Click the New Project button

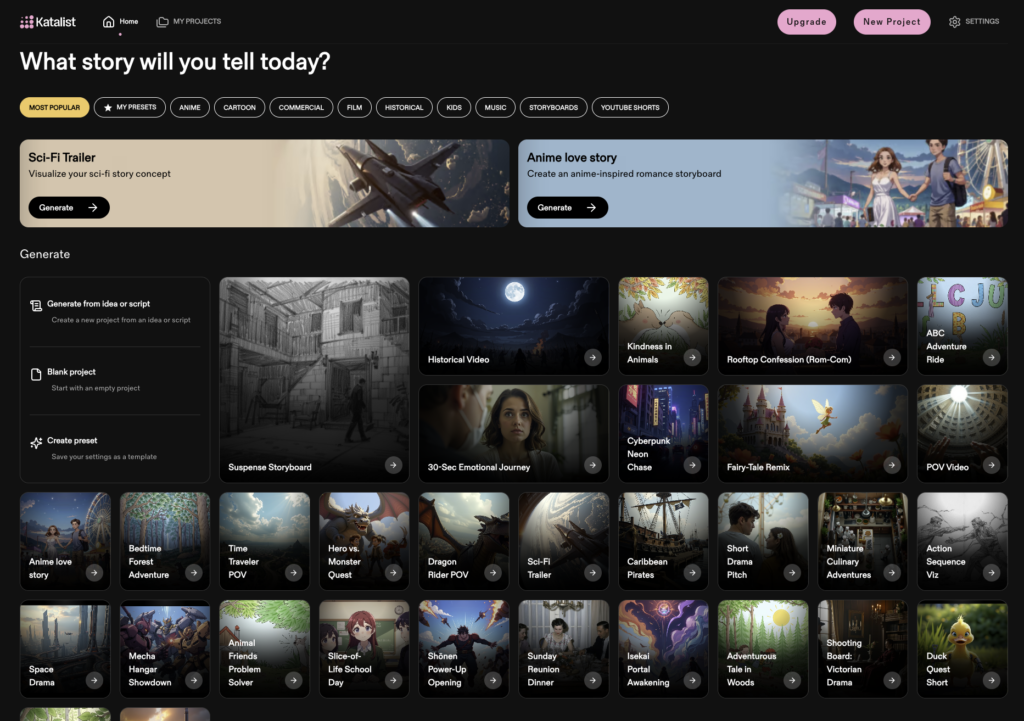pyautogui.click(x=892, y=22)
